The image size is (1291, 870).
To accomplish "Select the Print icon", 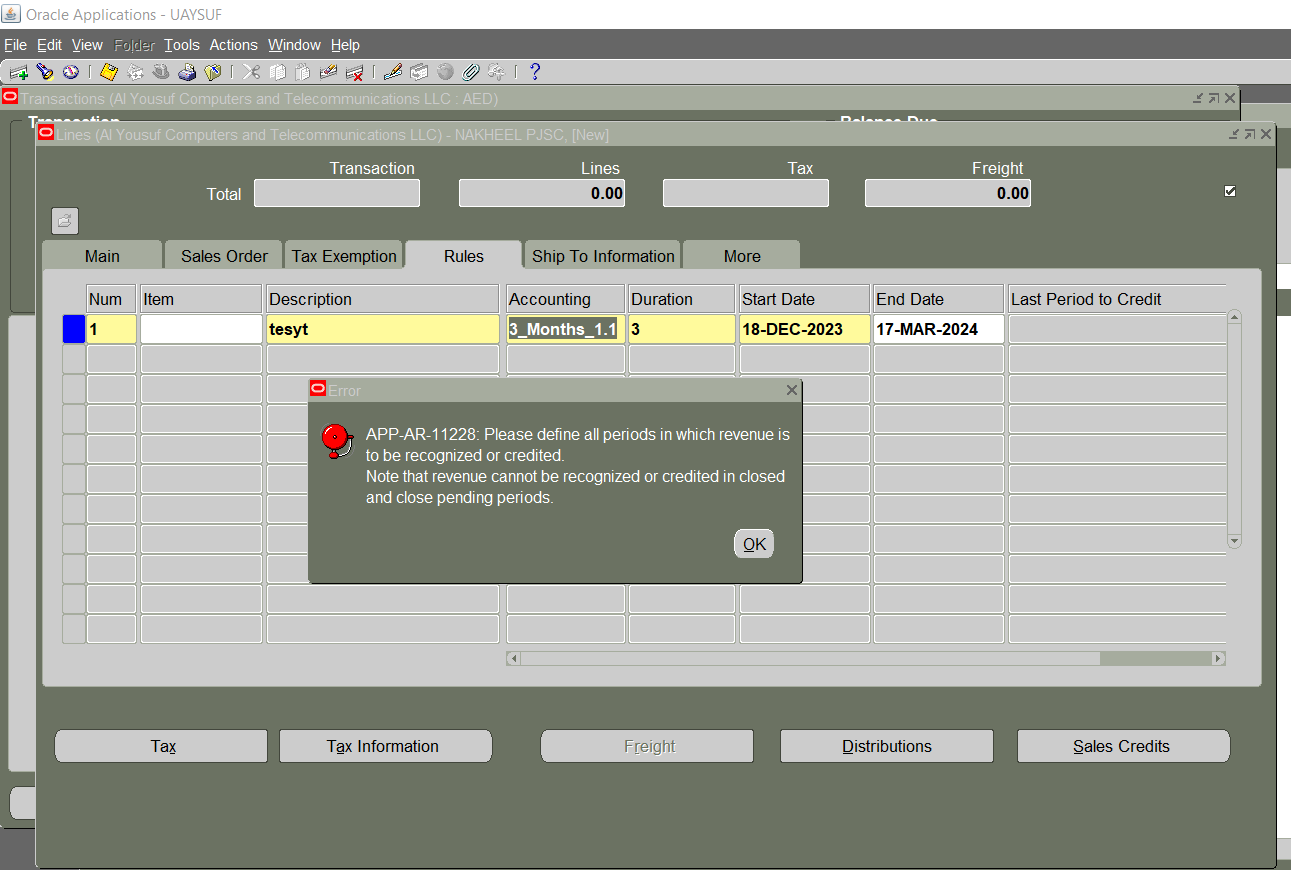I will click(187, 71).
